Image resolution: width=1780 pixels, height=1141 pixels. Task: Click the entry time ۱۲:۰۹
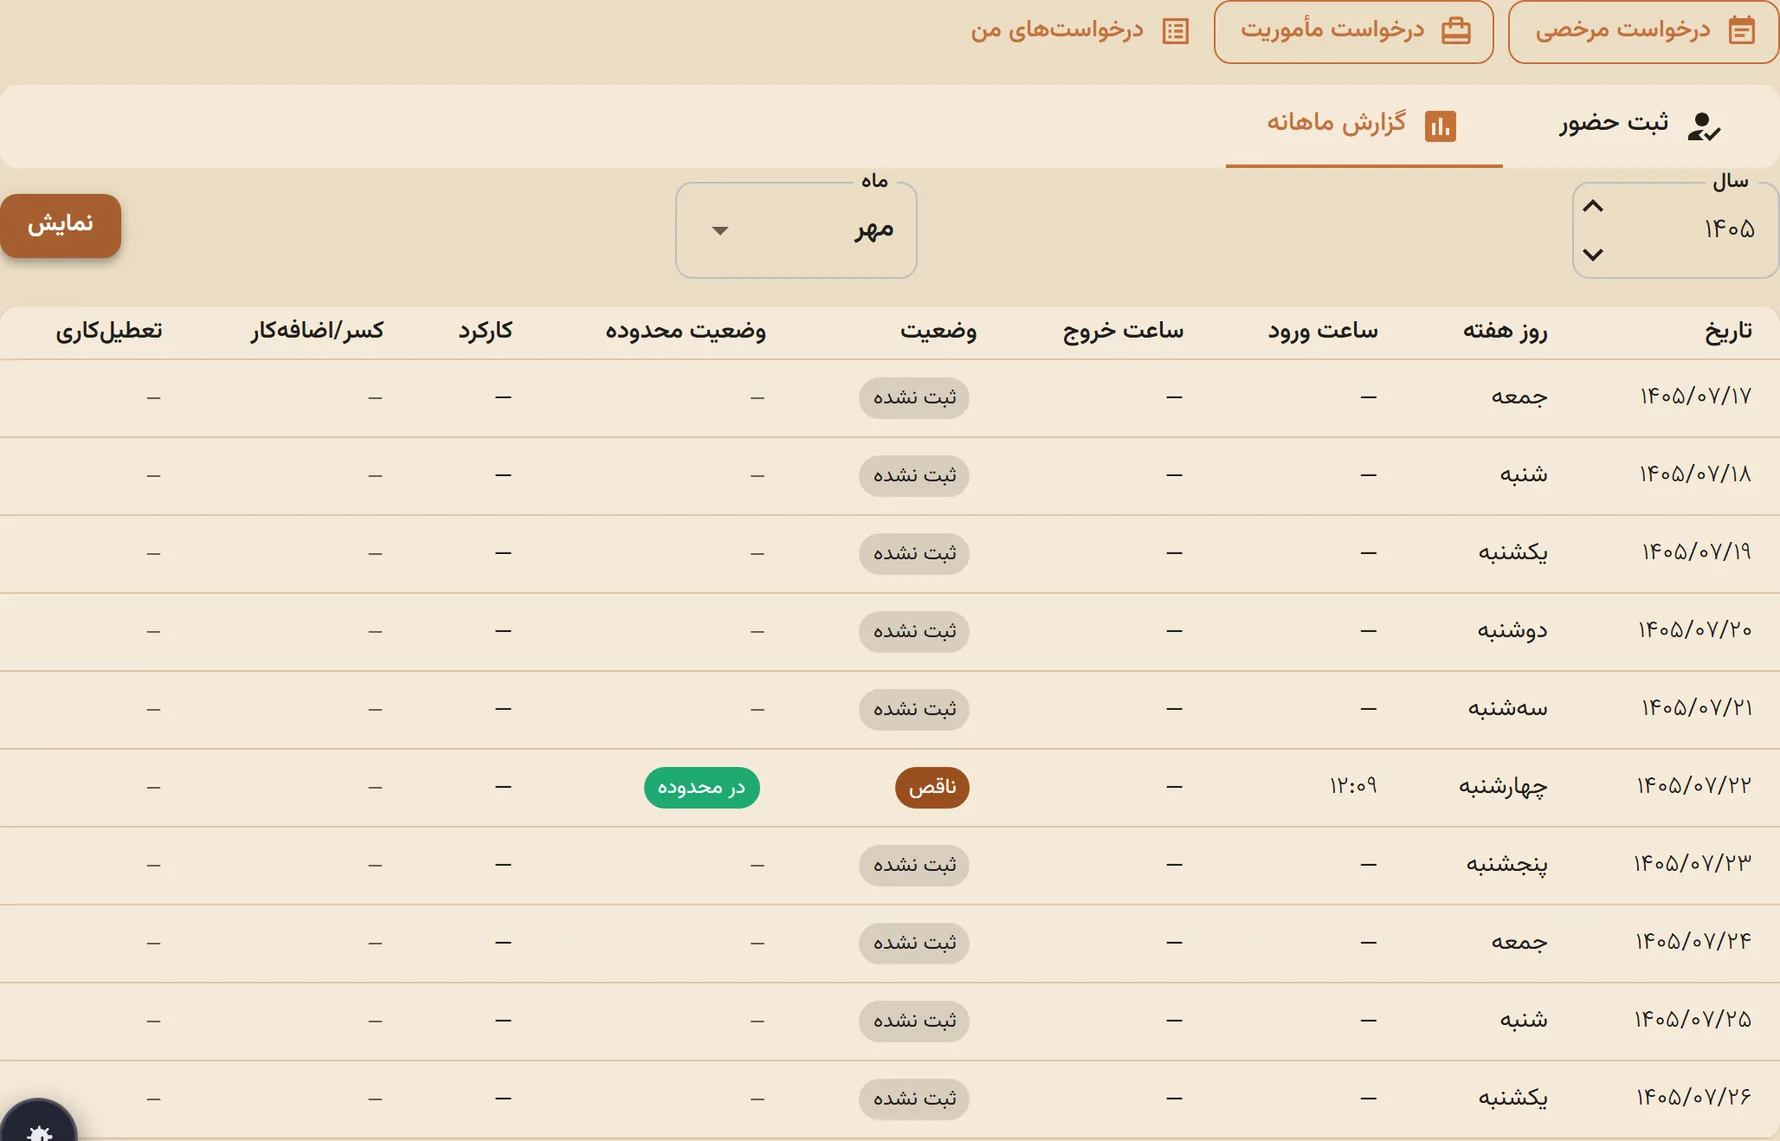1353,787
